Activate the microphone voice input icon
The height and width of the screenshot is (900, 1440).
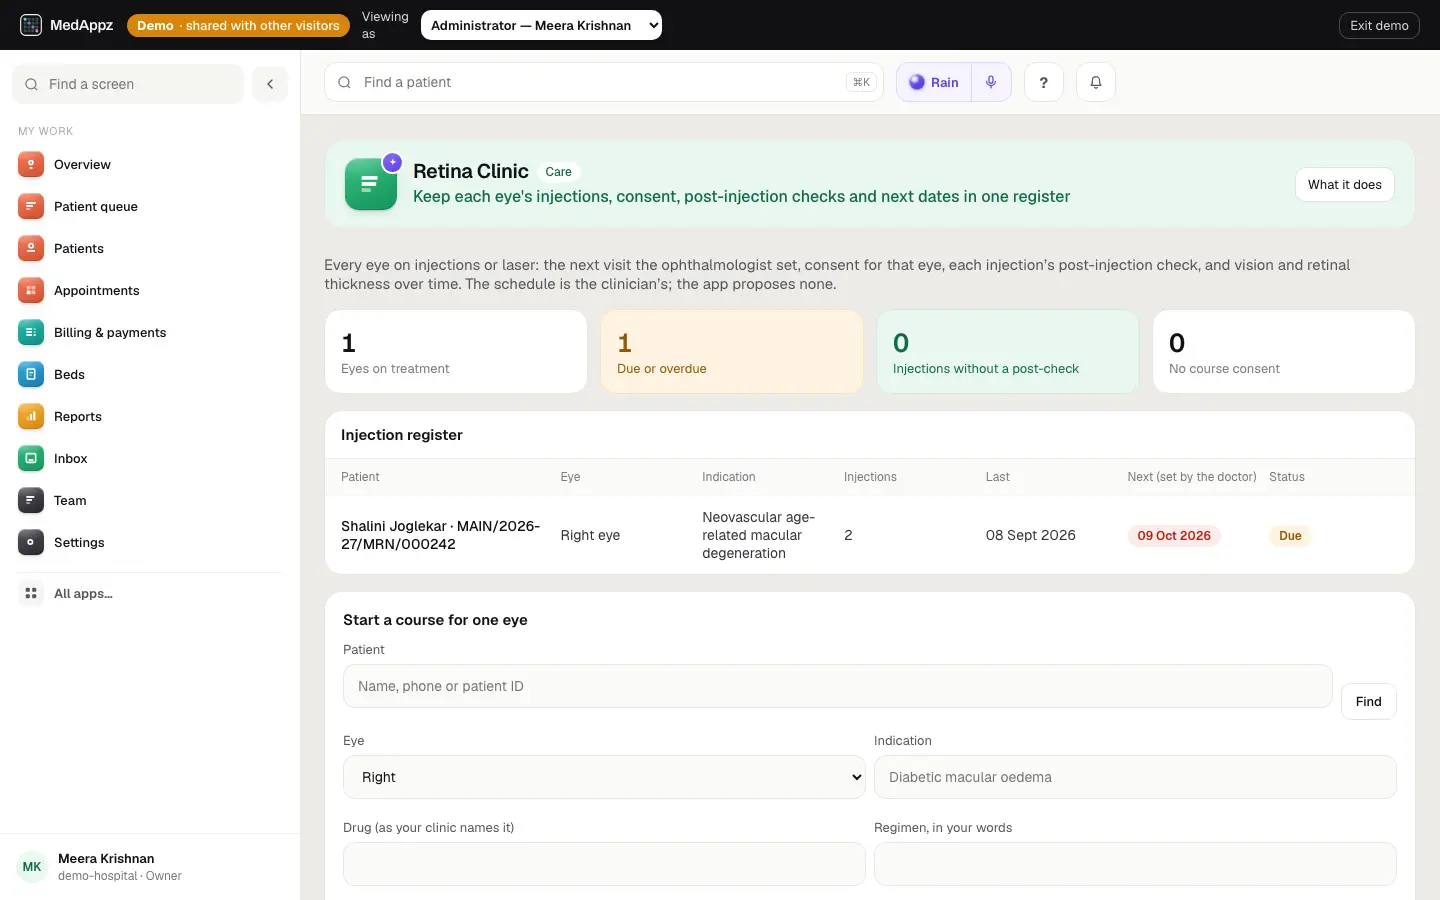point(991,82)
